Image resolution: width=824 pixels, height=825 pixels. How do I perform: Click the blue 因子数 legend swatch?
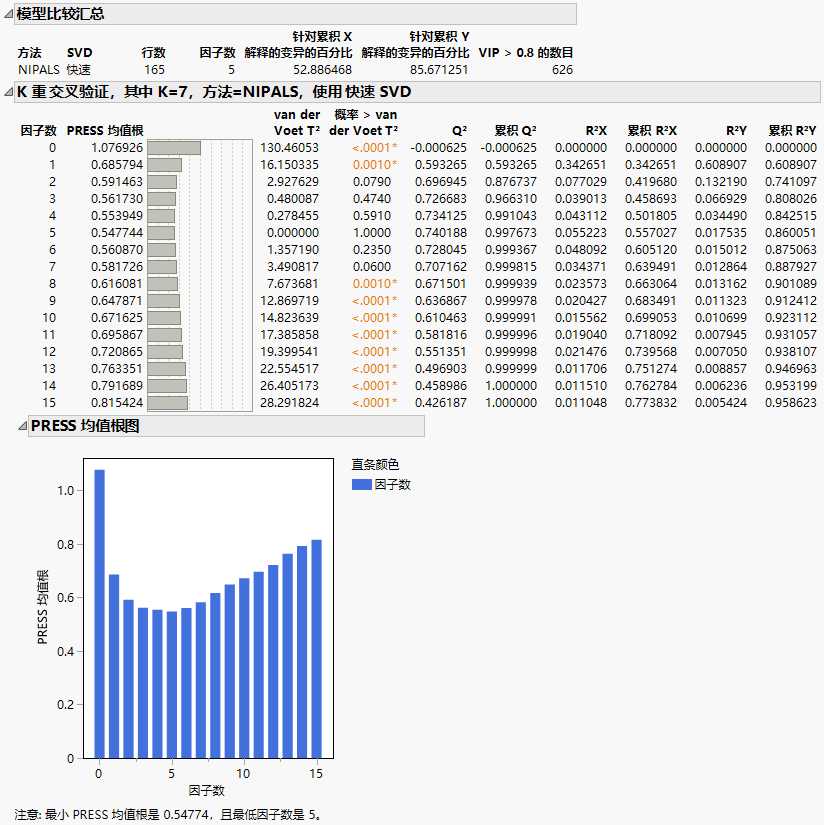point(361,485)
